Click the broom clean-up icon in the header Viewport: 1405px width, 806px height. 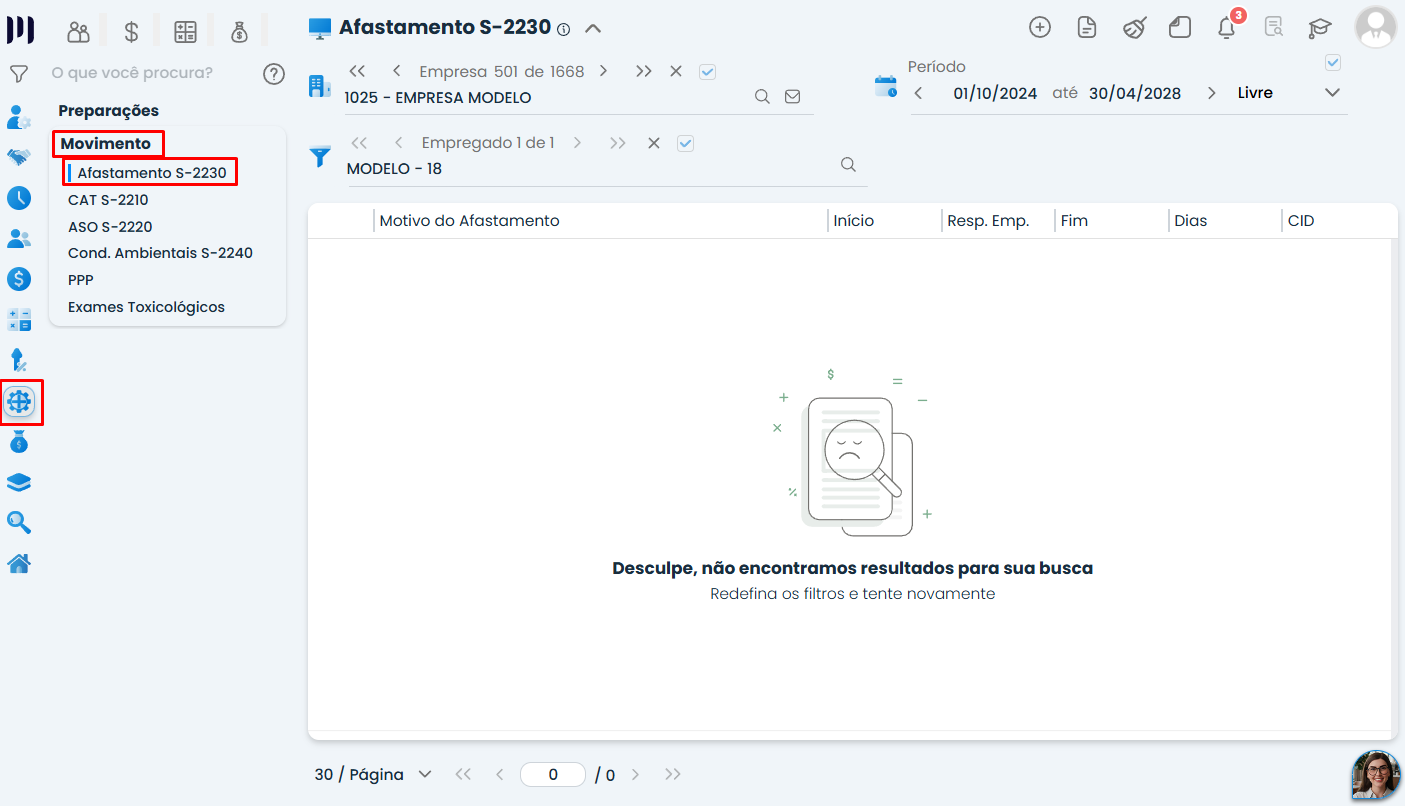[x=1133, y=28]
